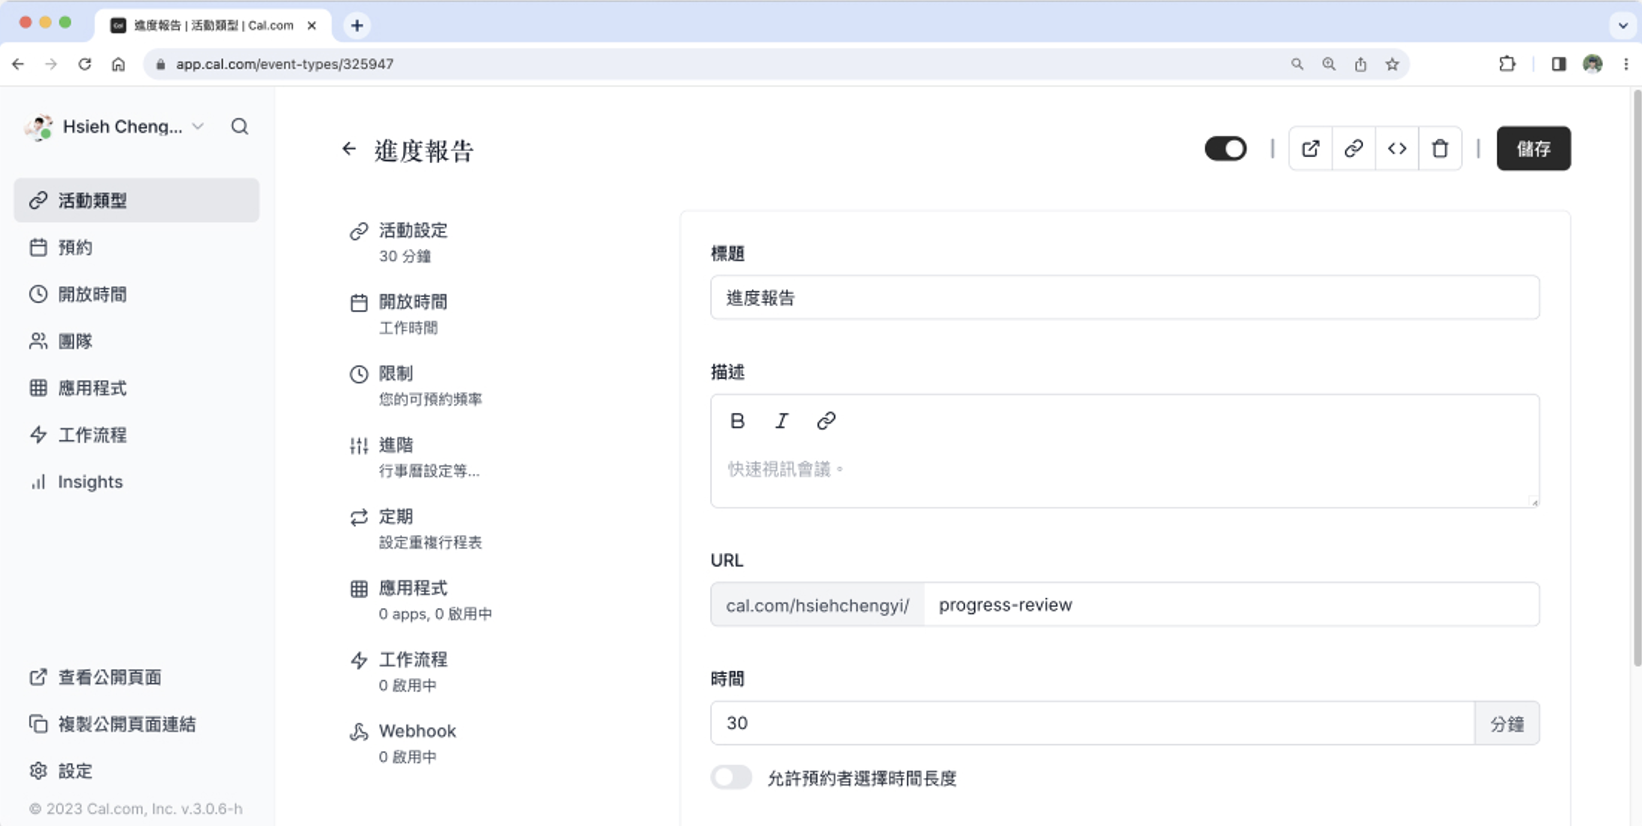Click browser forward button

51,64
